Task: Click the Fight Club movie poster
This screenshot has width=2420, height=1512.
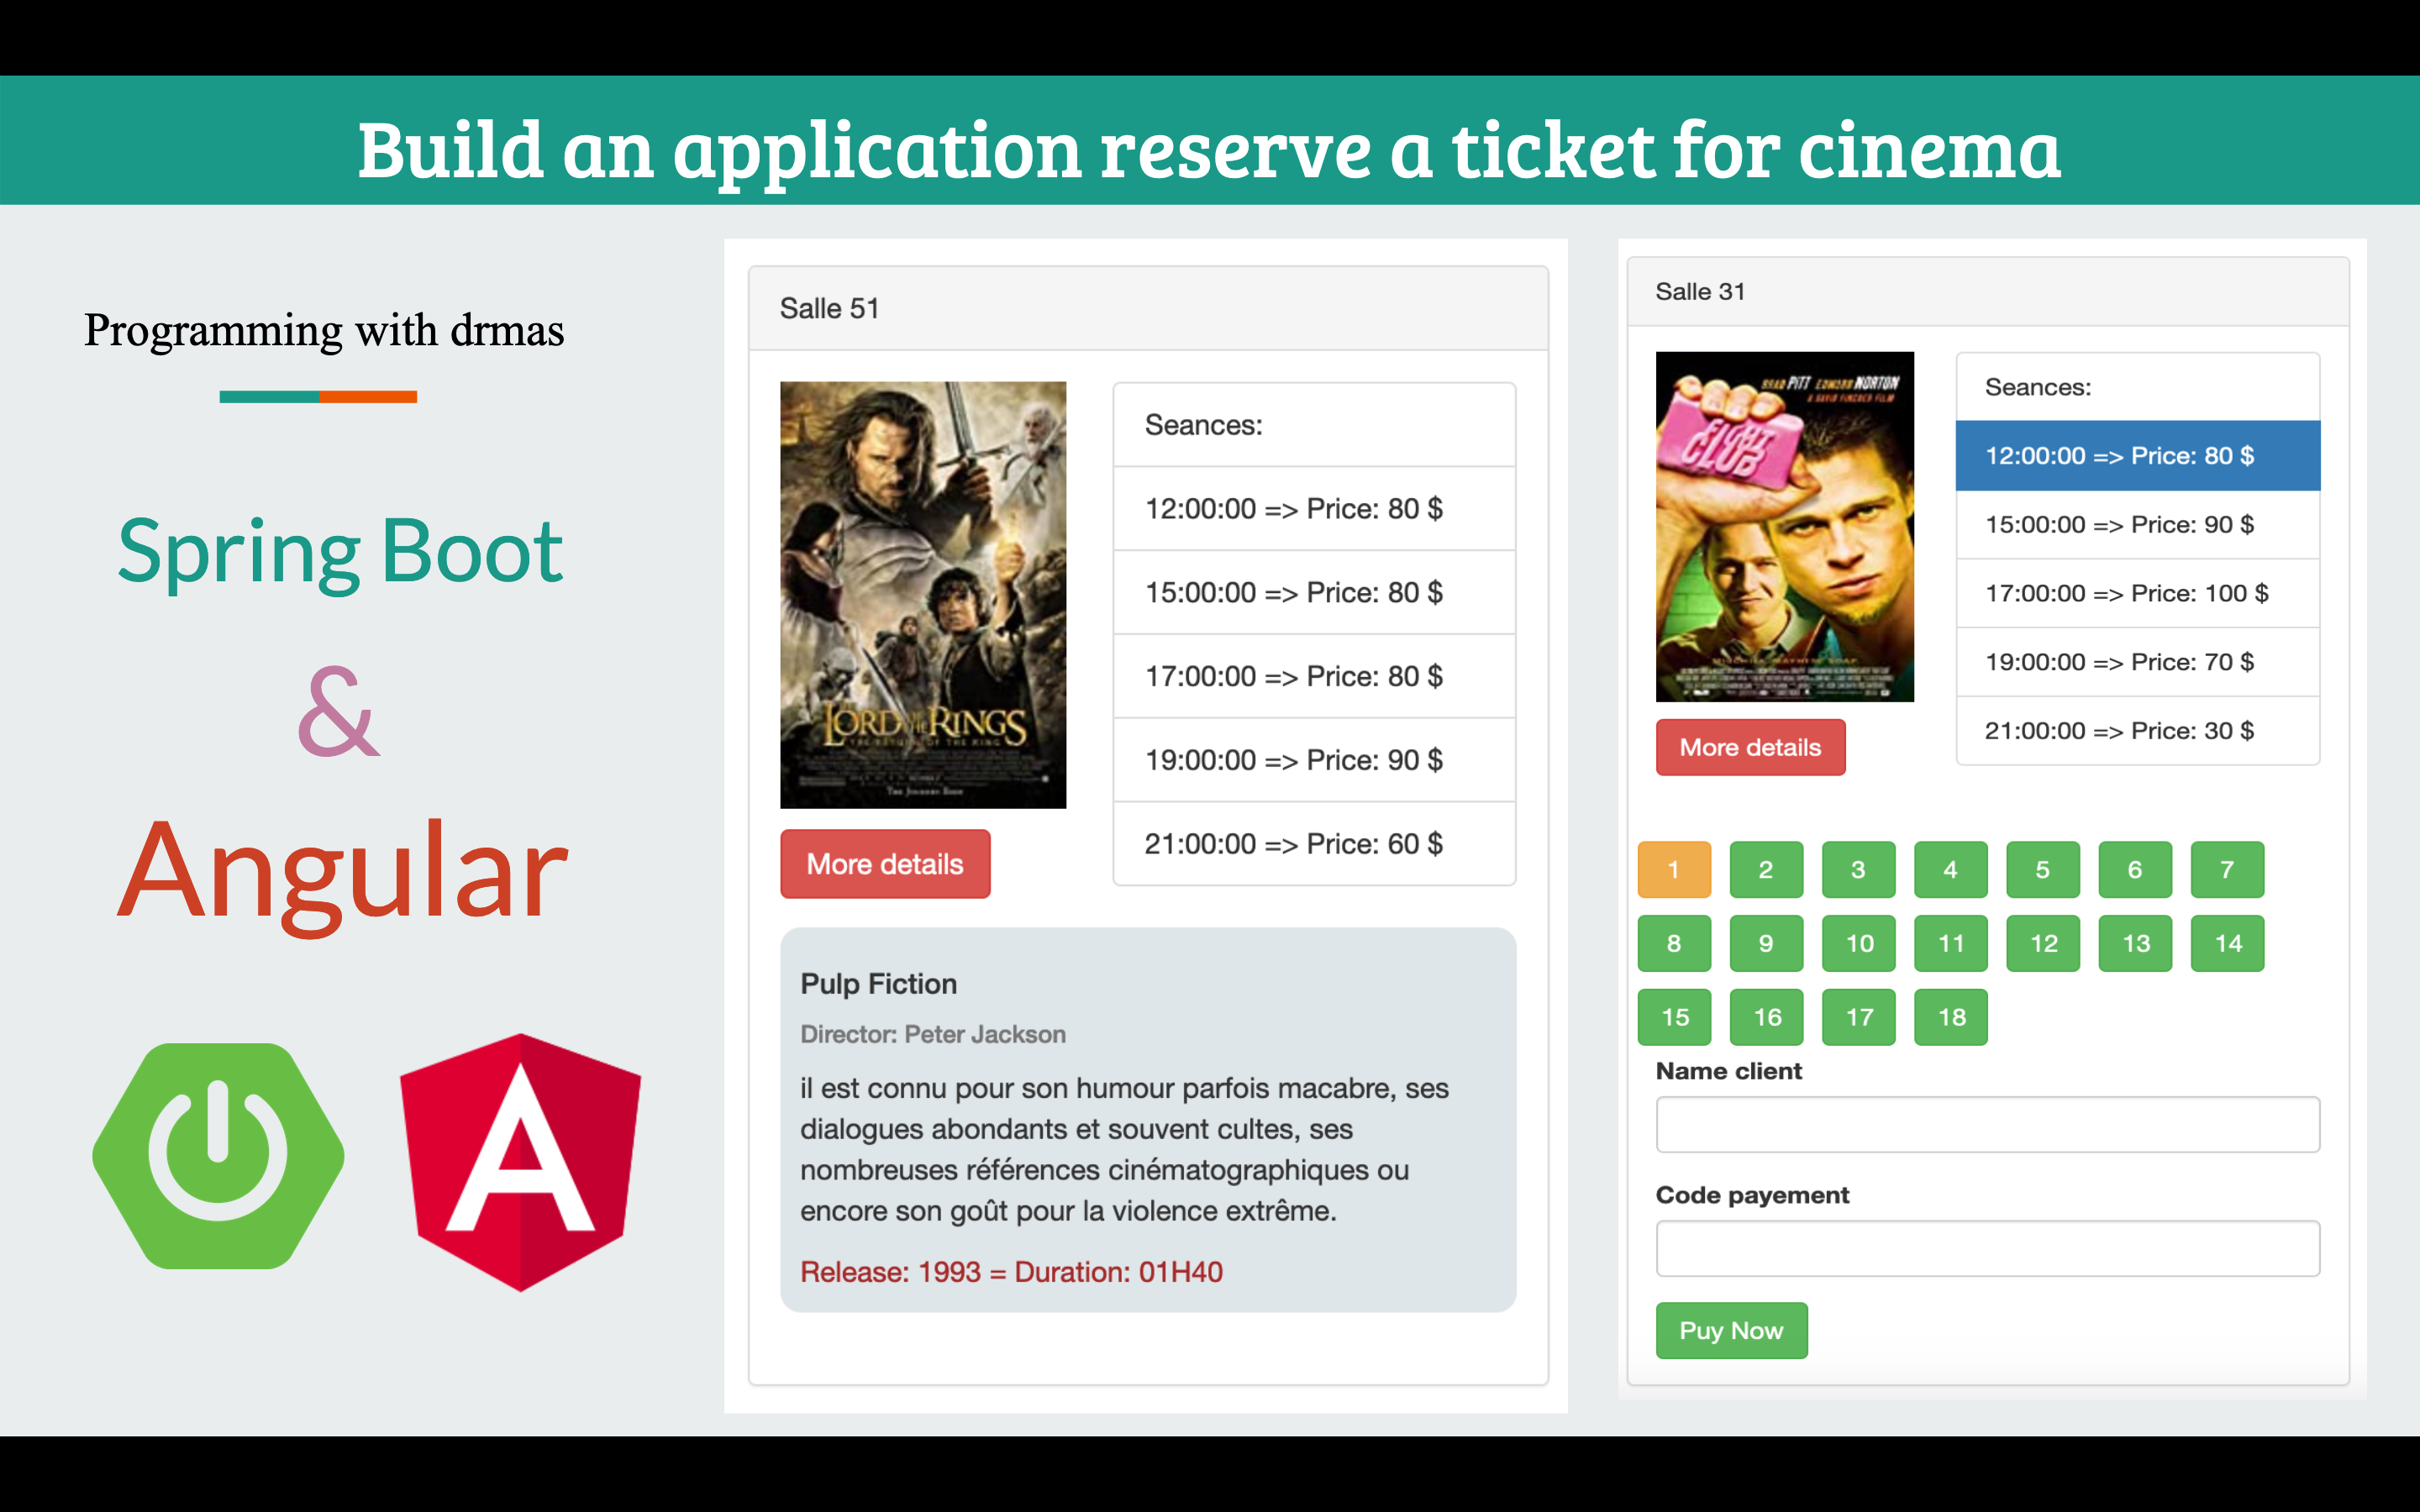Action: coord(1784,526)
